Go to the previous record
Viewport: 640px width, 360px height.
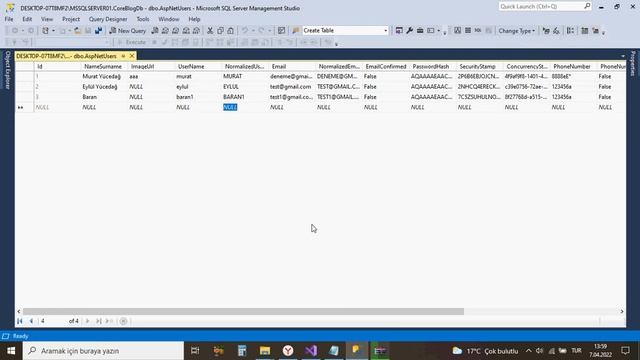pos(31,321)
